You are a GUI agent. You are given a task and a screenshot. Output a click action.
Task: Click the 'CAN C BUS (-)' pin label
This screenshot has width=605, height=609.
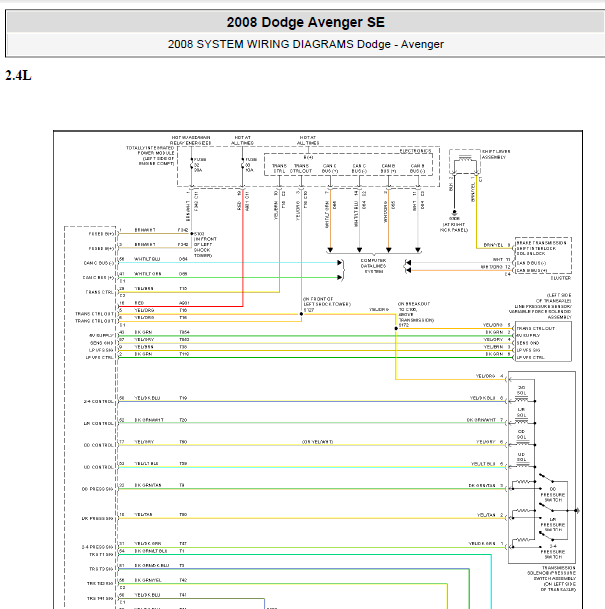(x=99, y=263)
